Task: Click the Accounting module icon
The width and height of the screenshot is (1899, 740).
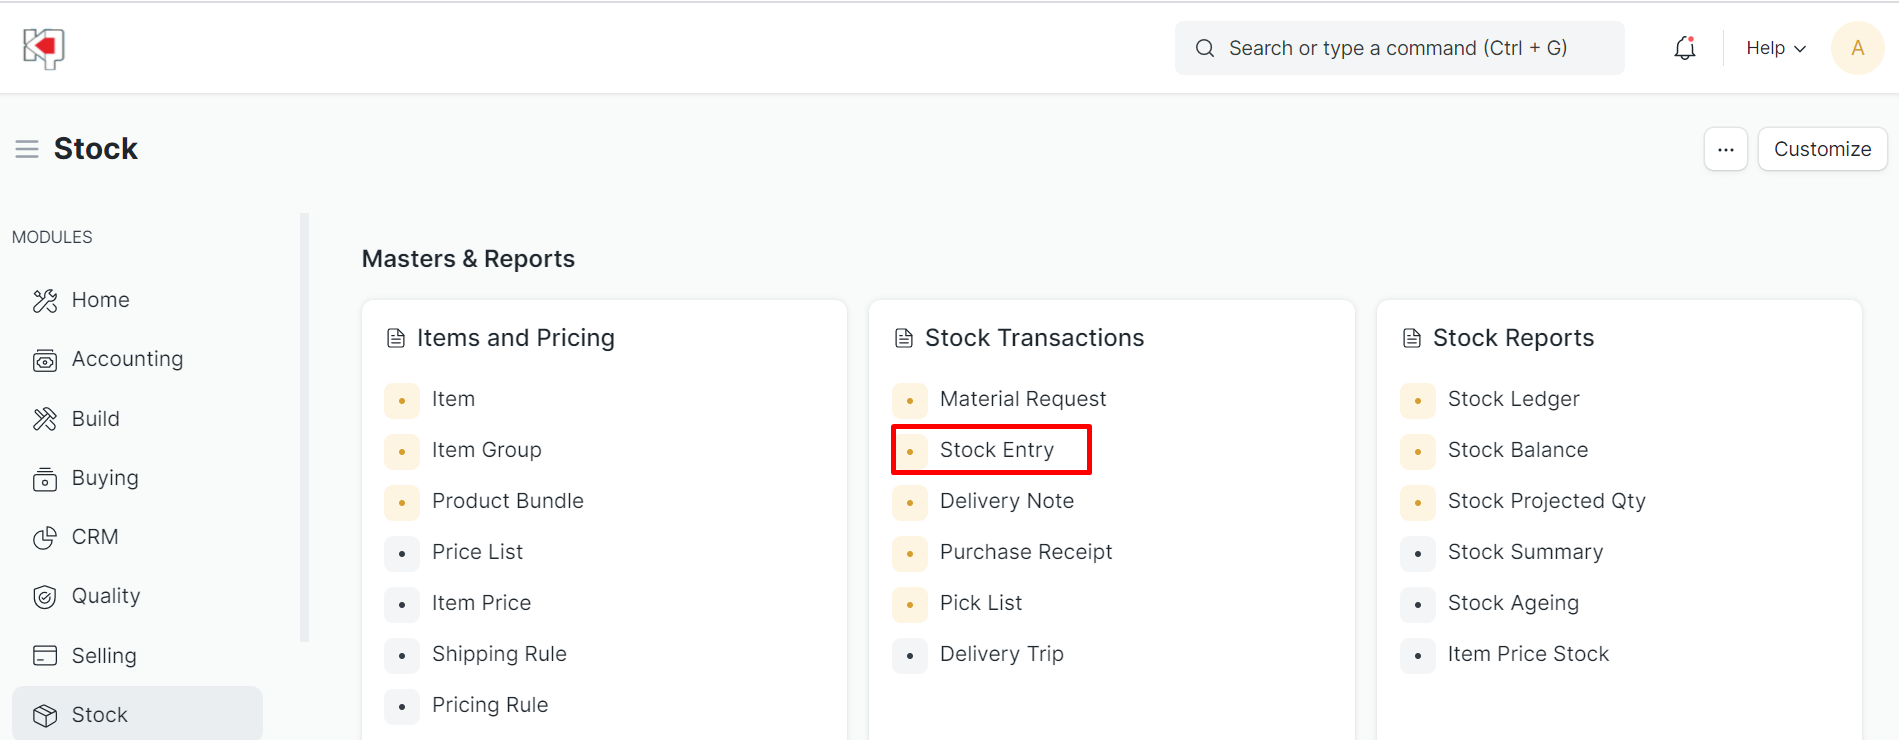Action: [45, 360]
